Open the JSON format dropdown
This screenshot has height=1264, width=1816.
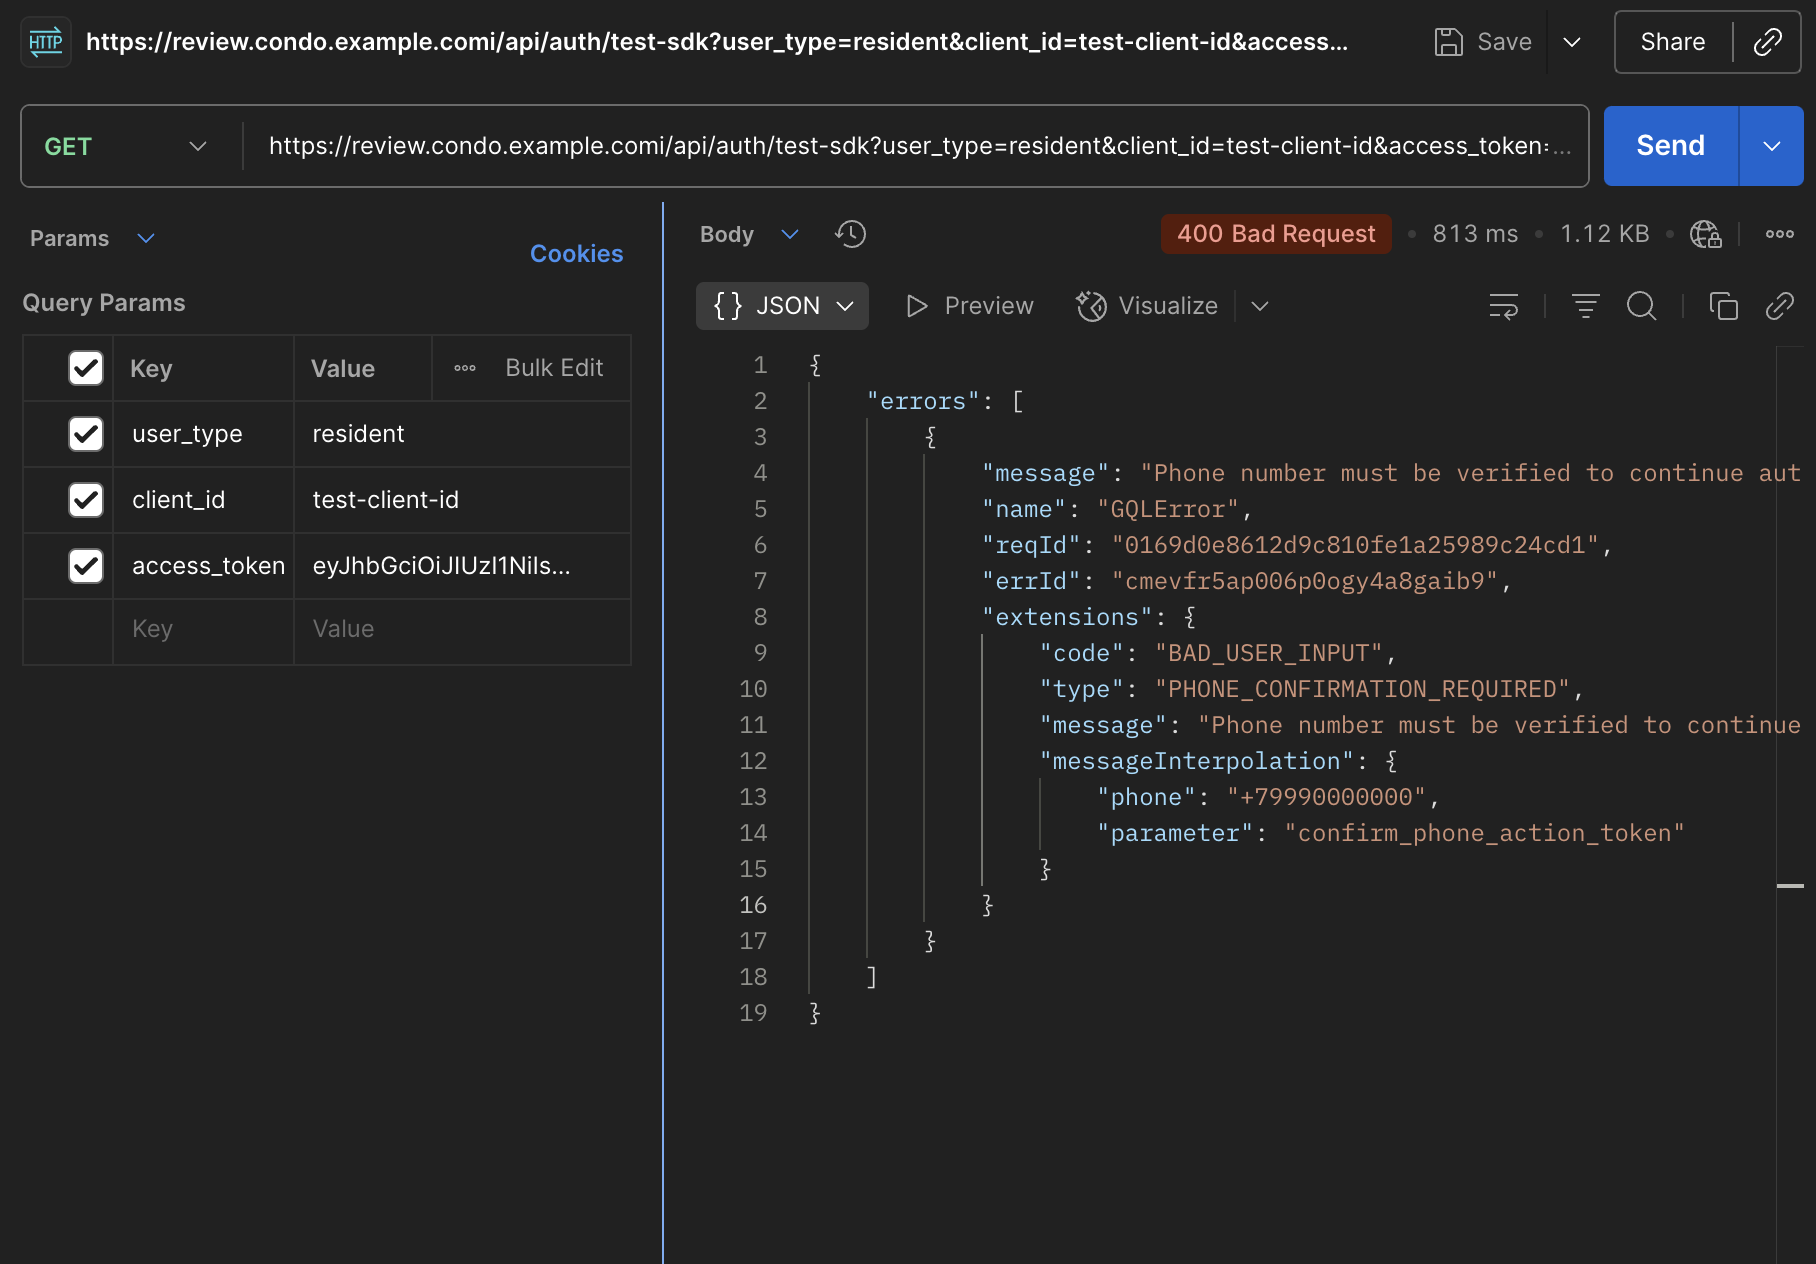pyautogui.click(x=782, y=306)
